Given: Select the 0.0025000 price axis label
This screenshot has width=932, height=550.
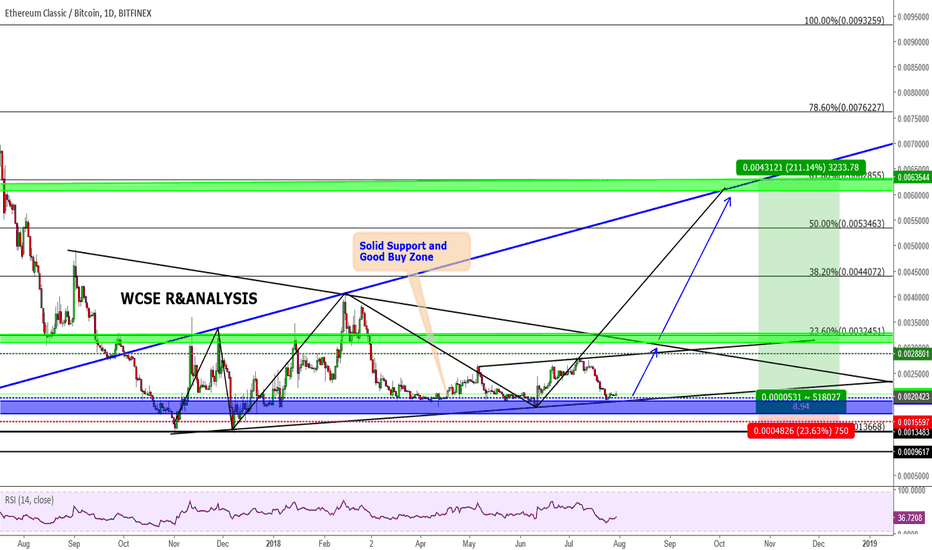Looking at the screenshot, I should [913, 374].
